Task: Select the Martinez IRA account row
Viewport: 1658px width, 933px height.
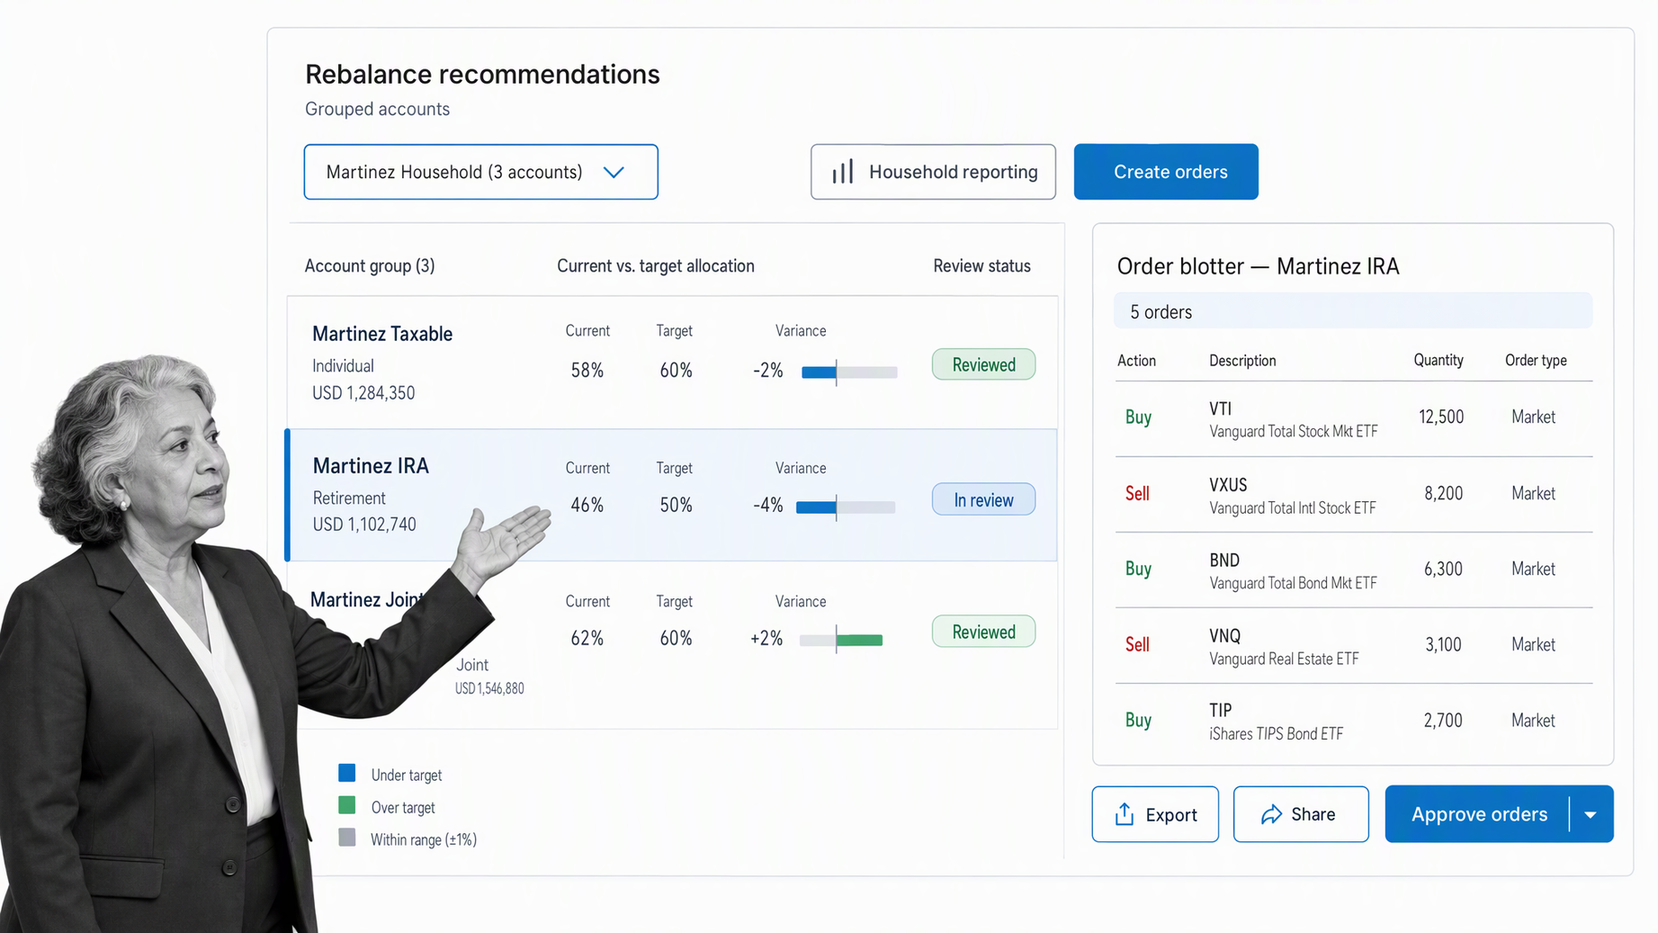Action: [x=672, y=495]
